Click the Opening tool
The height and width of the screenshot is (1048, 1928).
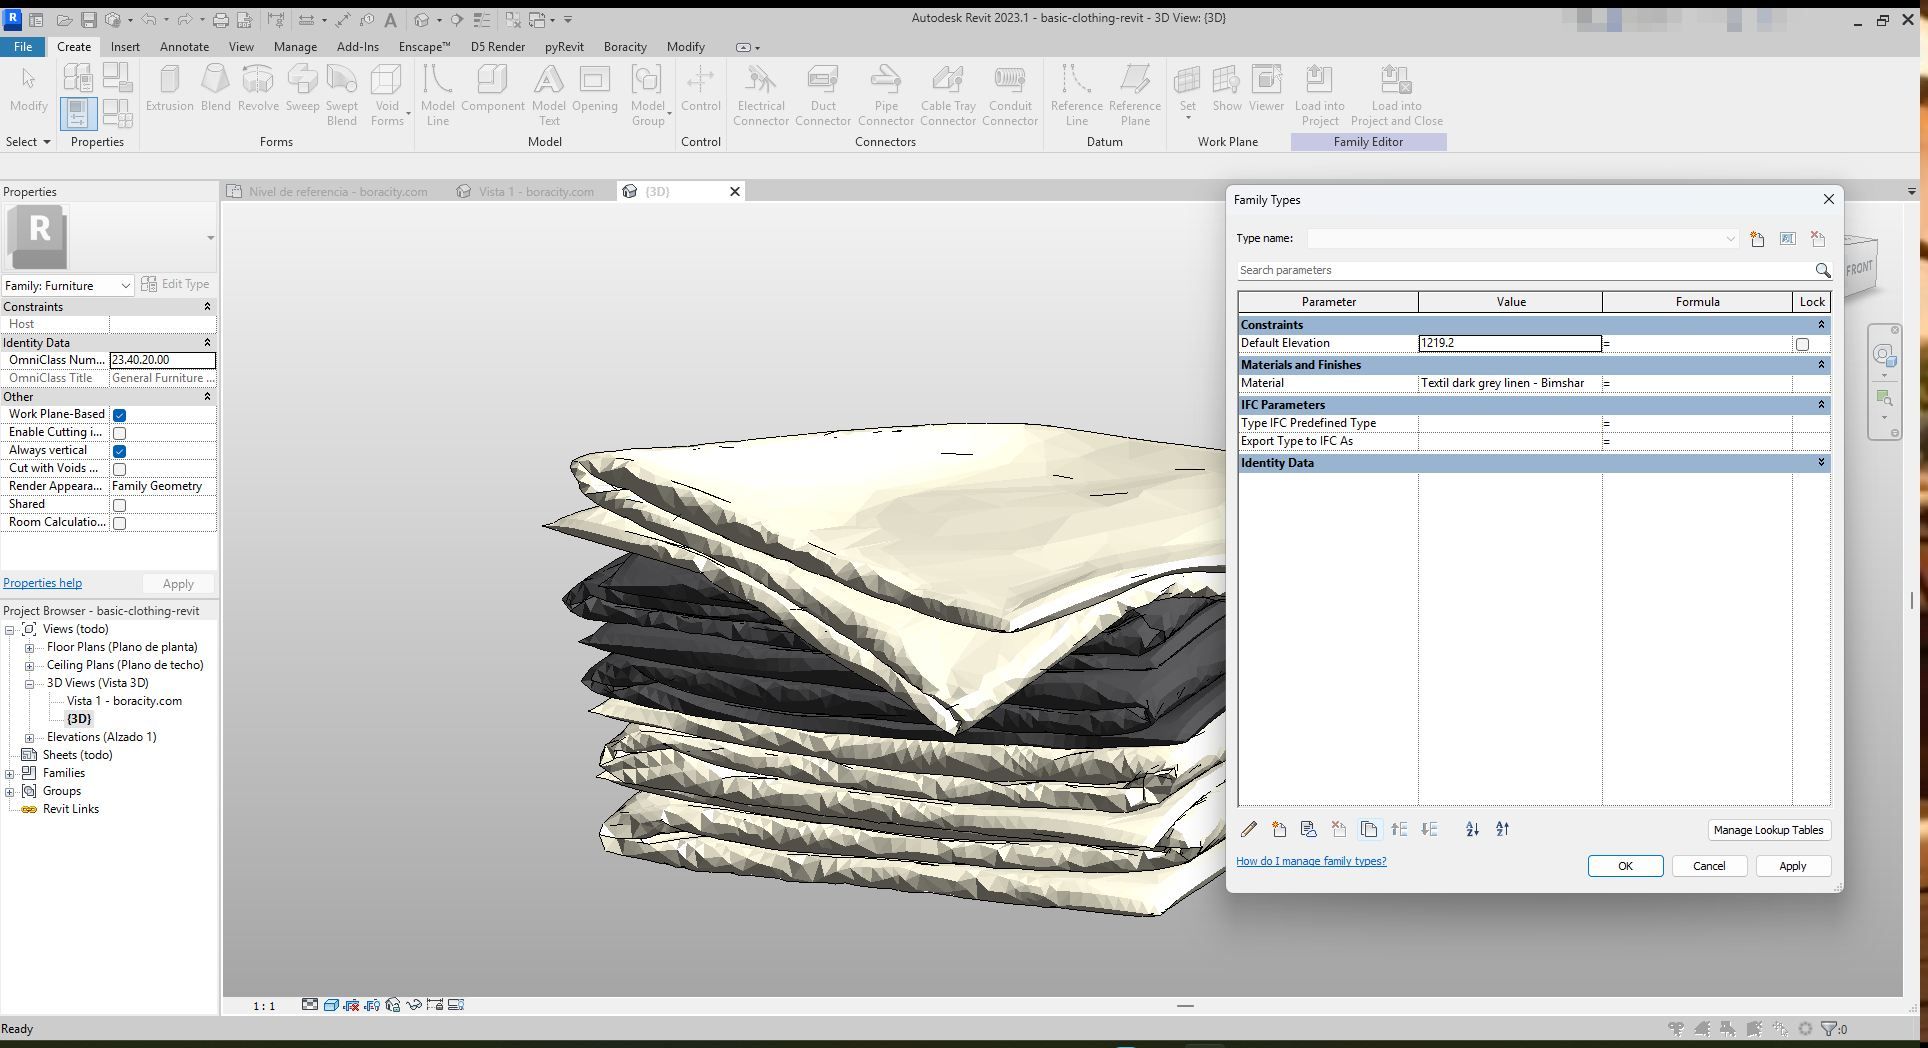click(x=594, y=88)
